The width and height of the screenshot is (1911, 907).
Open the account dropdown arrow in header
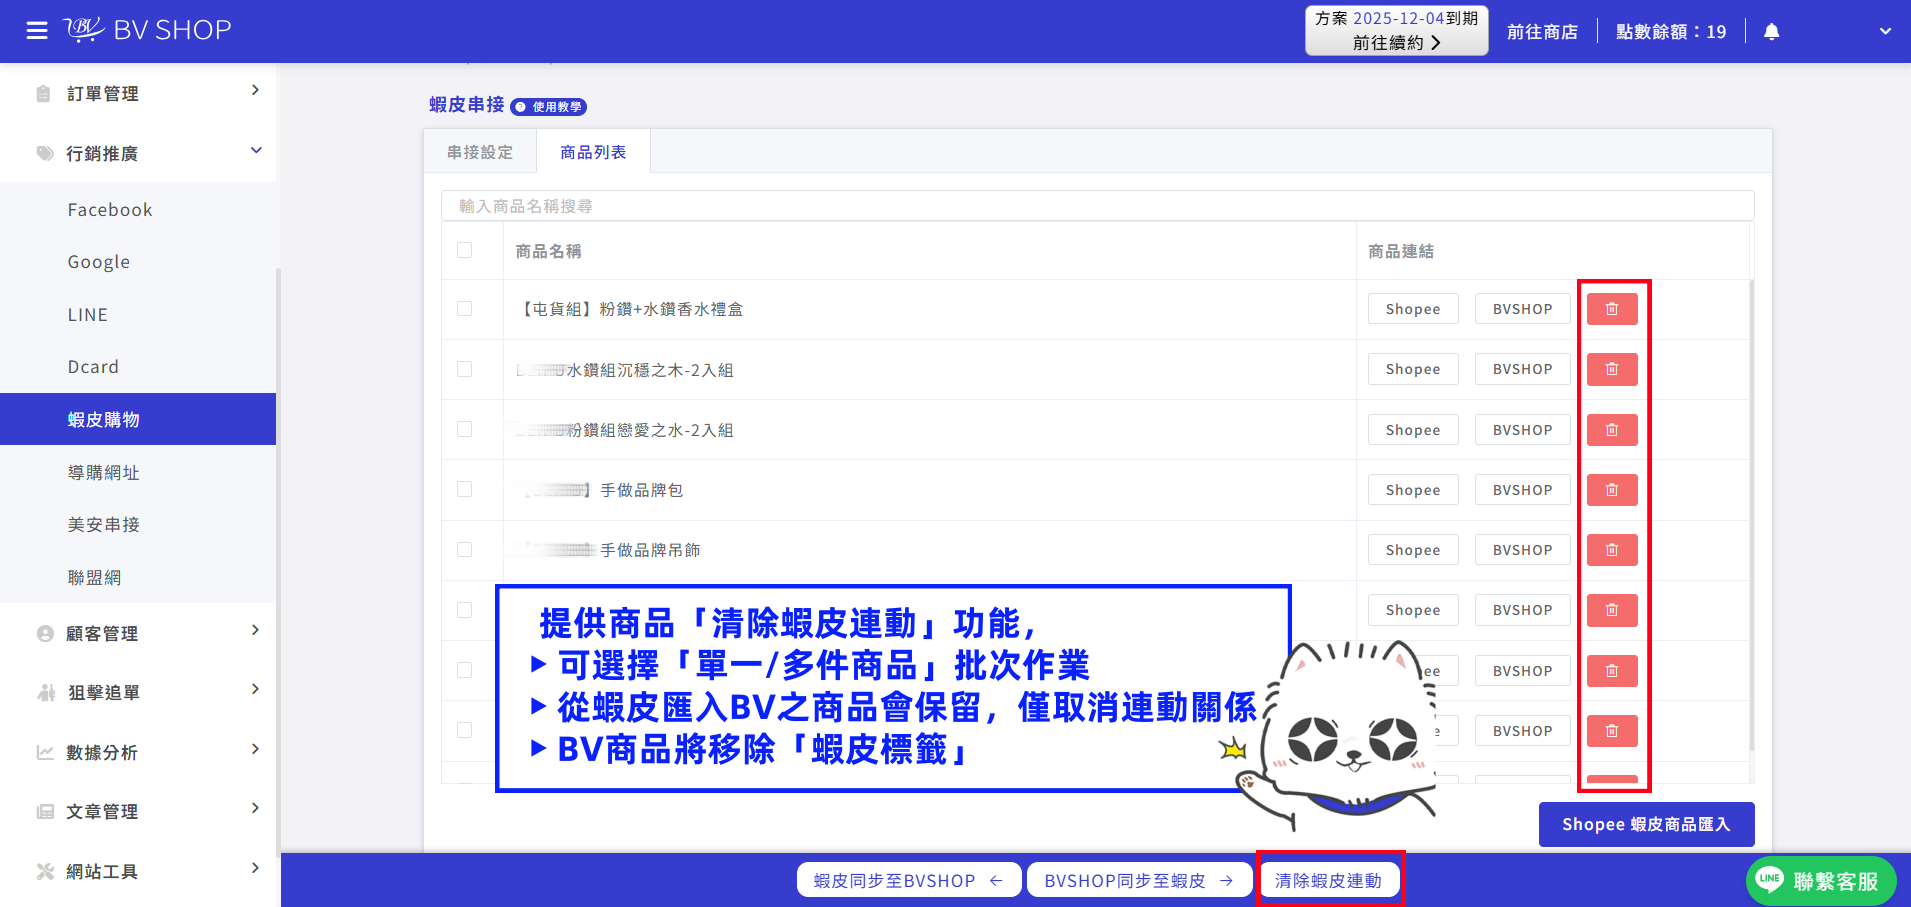tap(1885, 32)
